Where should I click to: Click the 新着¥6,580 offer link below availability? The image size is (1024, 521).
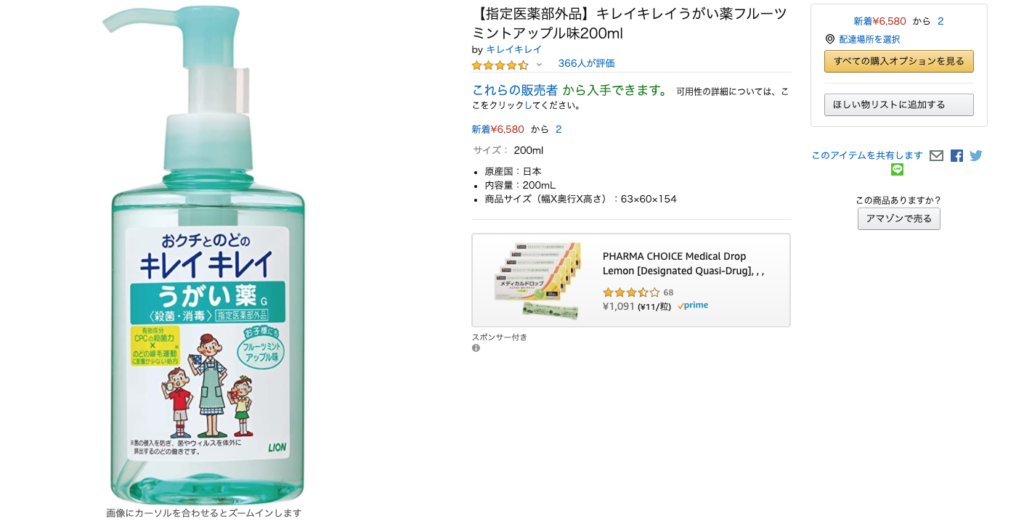(498, 129)
